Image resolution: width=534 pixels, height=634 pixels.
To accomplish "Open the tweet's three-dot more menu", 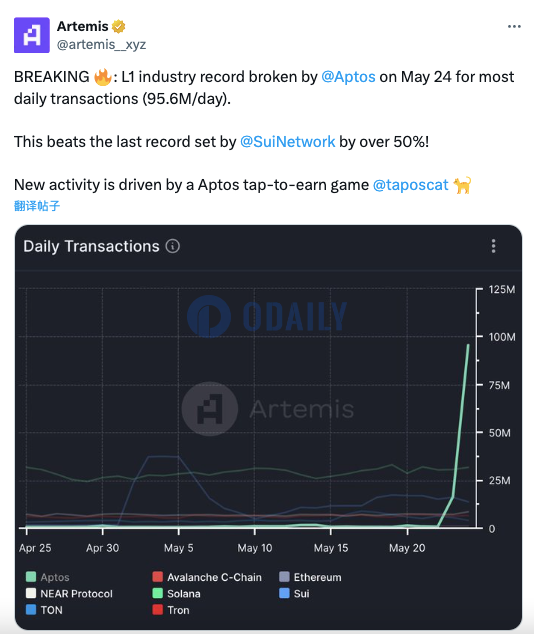I will pos(514,27).
